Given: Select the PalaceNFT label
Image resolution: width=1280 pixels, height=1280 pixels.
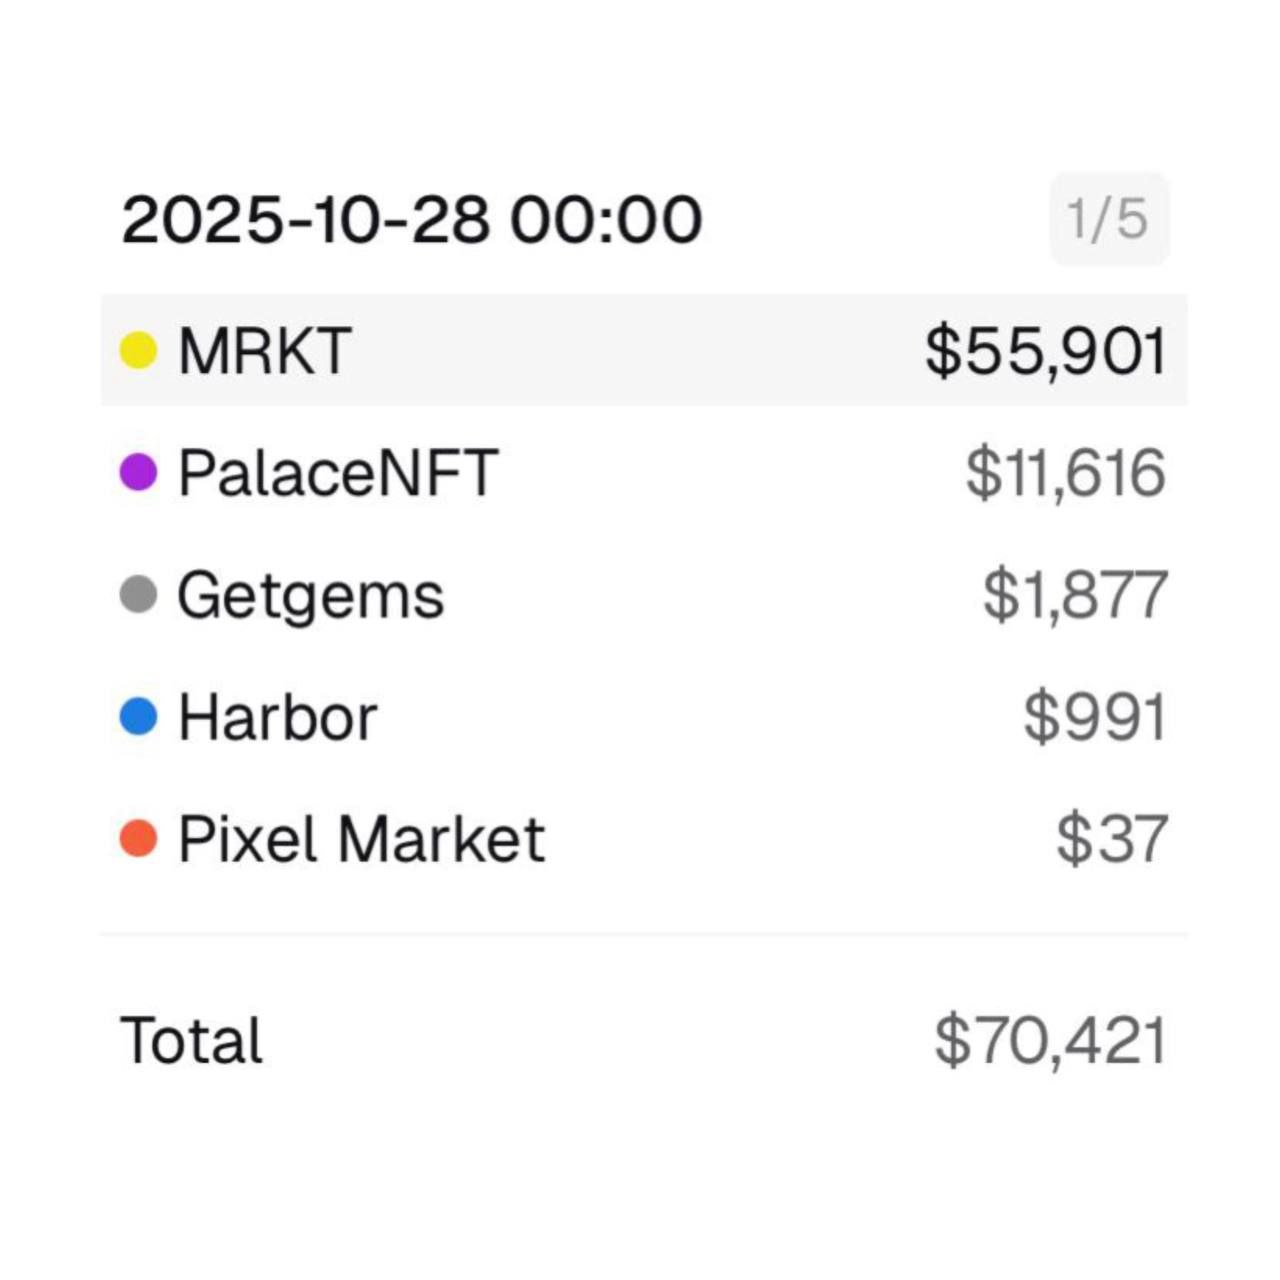Looking at the screenshot, I should 338,473.
